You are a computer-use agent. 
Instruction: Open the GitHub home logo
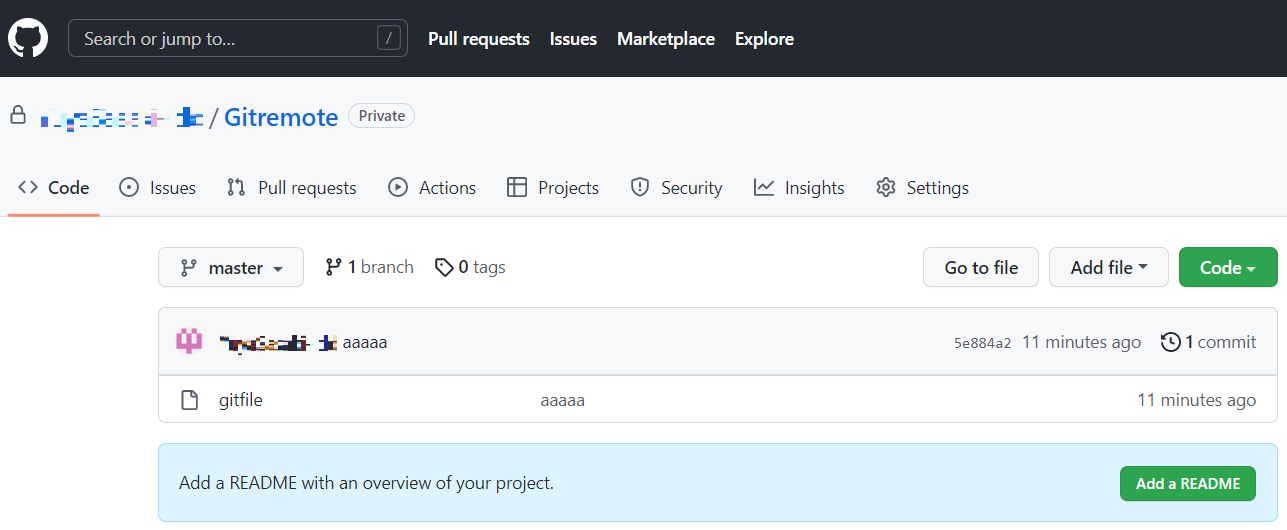(x=28, y=39)
